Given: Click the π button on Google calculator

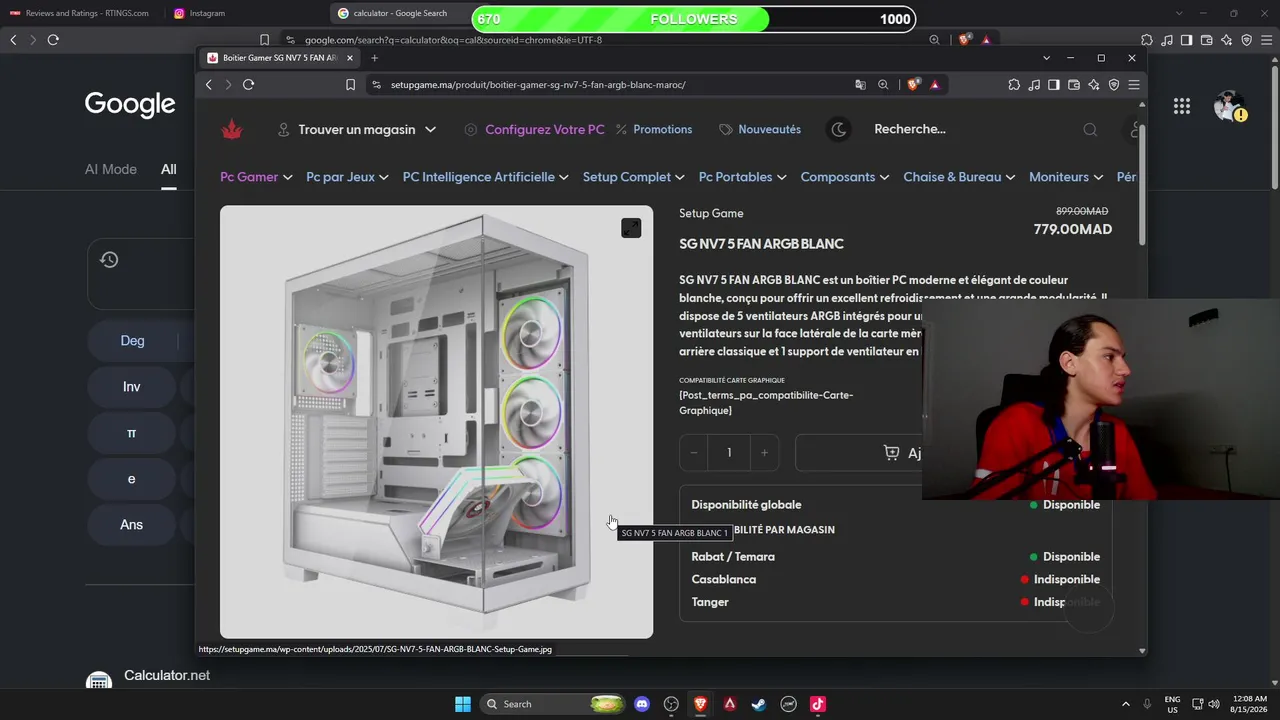Looking at the screenshot, I should pyautogui.click(x=131, y=433).
